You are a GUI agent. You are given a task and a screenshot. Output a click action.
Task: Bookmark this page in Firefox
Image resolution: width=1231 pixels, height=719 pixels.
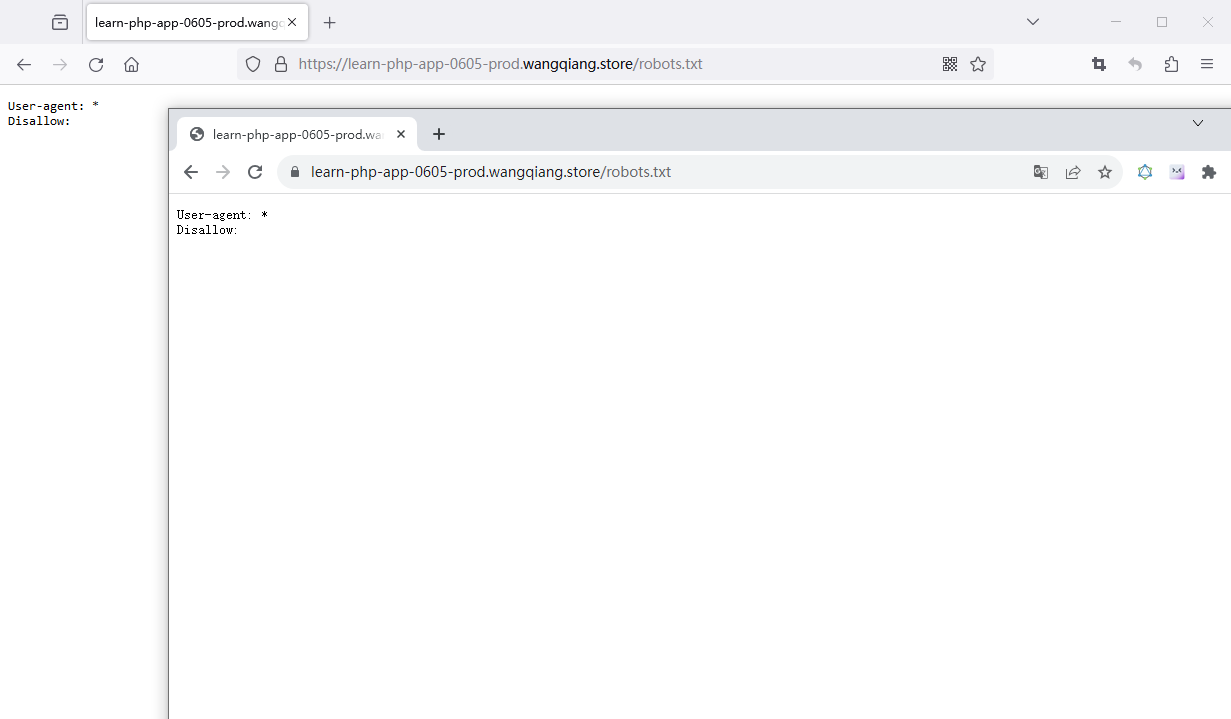(x=978, y=64)
